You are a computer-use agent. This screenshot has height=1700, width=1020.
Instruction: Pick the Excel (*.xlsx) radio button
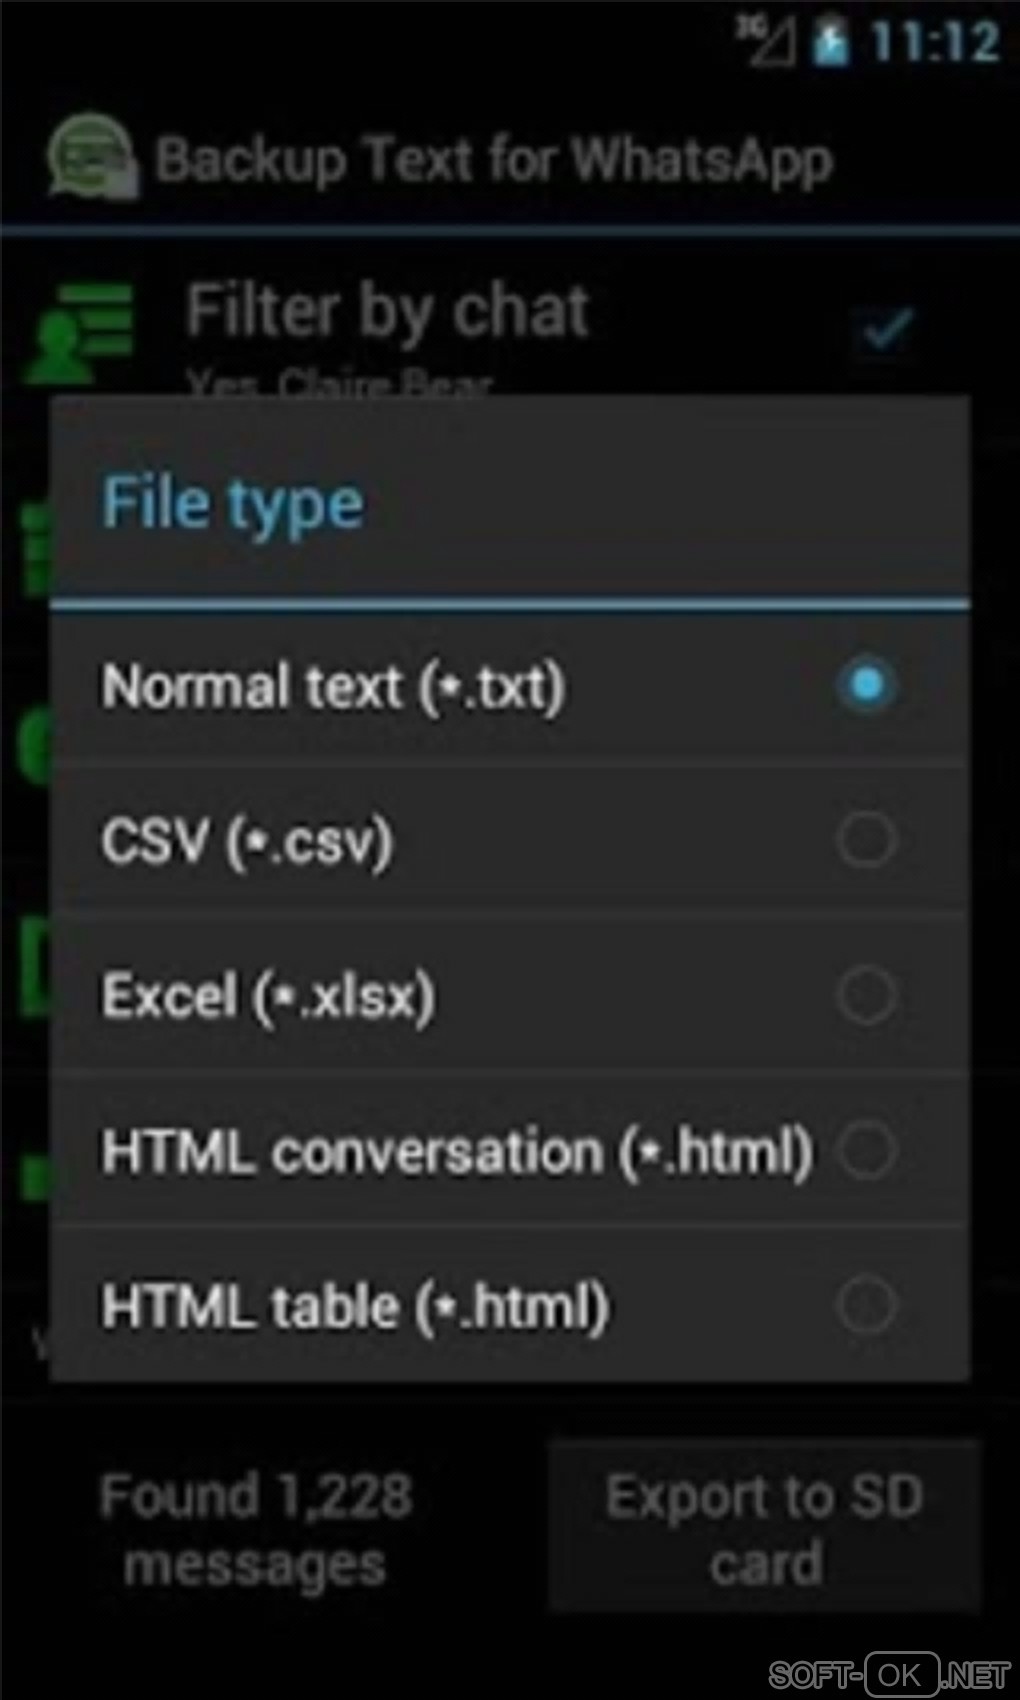tap(866, 995)
